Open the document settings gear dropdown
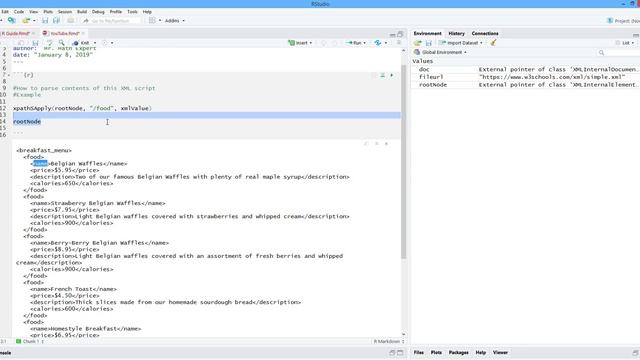 [x=107, y=43]
